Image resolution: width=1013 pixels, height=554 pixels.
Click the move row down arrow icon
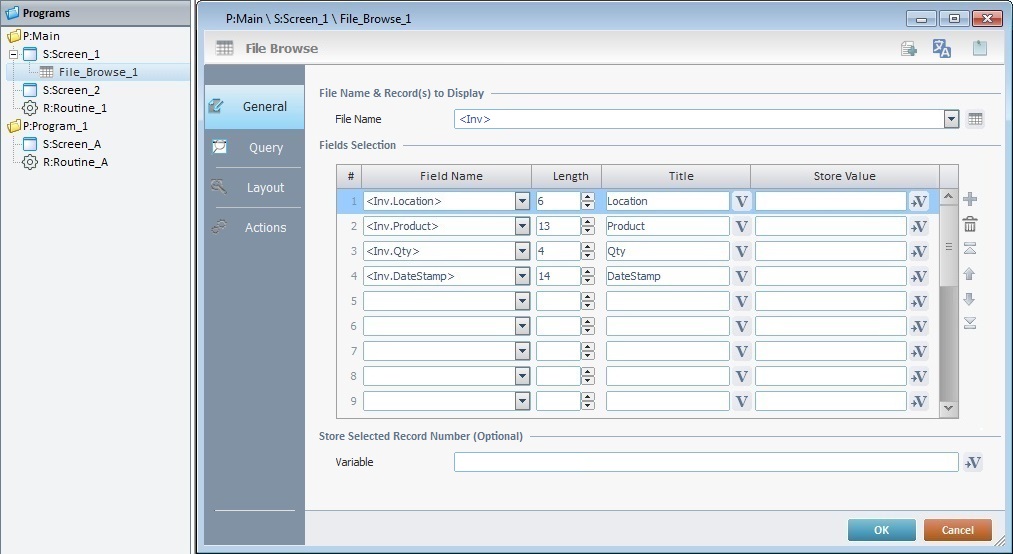pyautogui.click(x=969, y=299)
